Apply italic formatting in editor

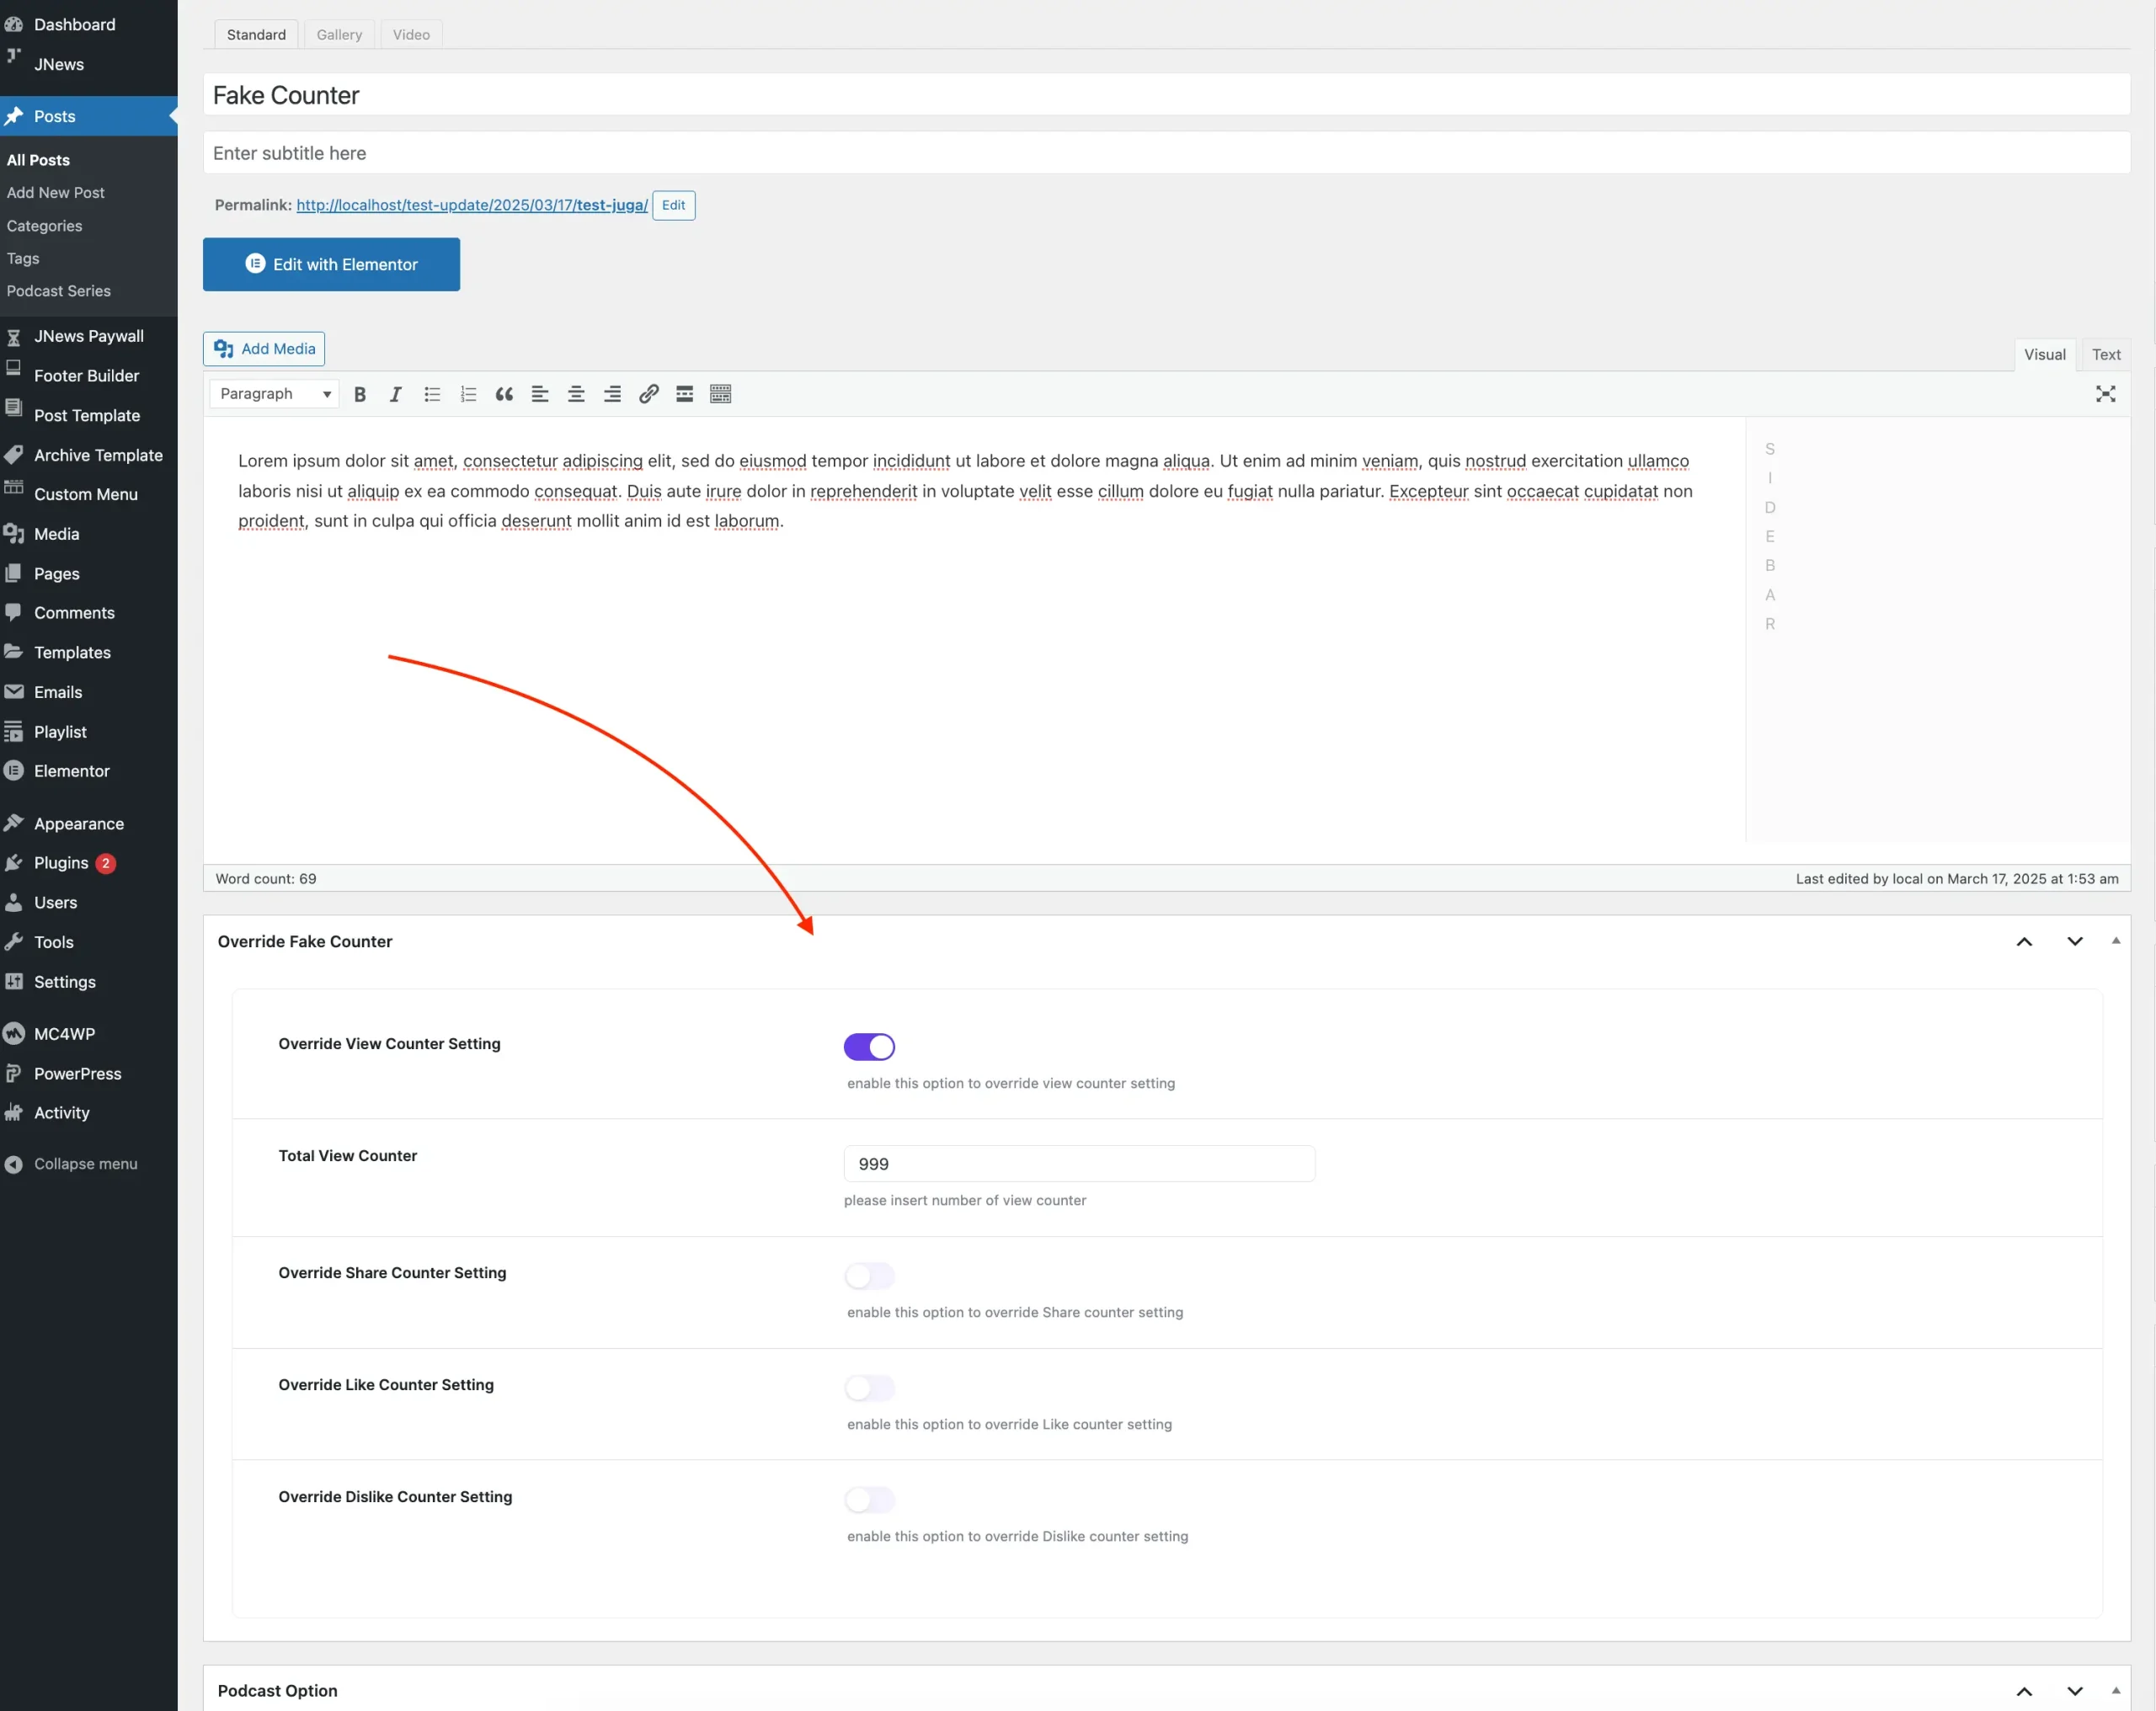point(396,394)
